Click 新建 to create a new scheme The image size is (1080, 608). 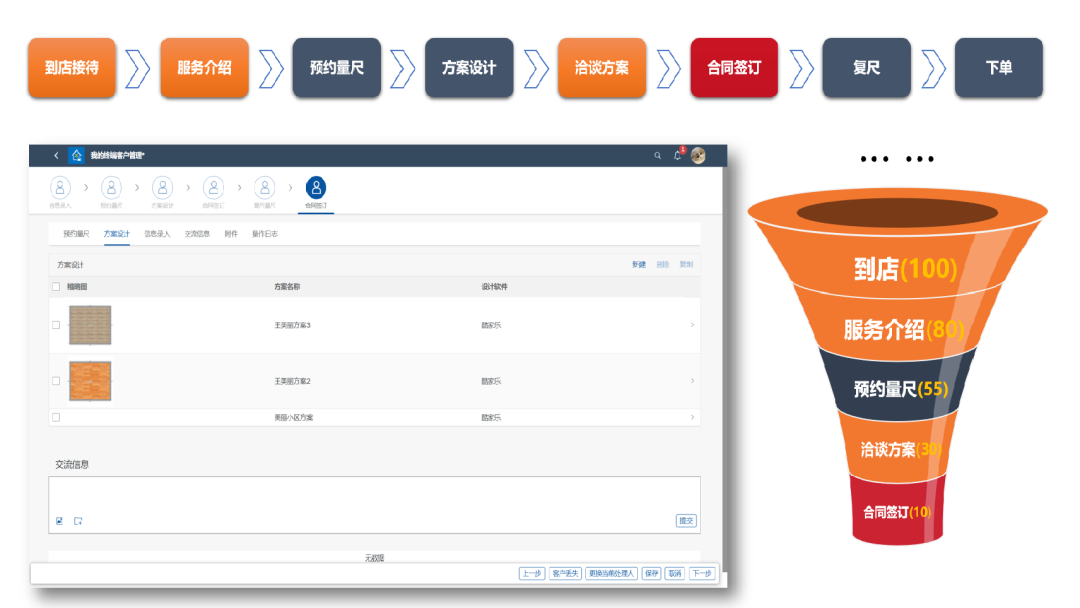[639, 264]
